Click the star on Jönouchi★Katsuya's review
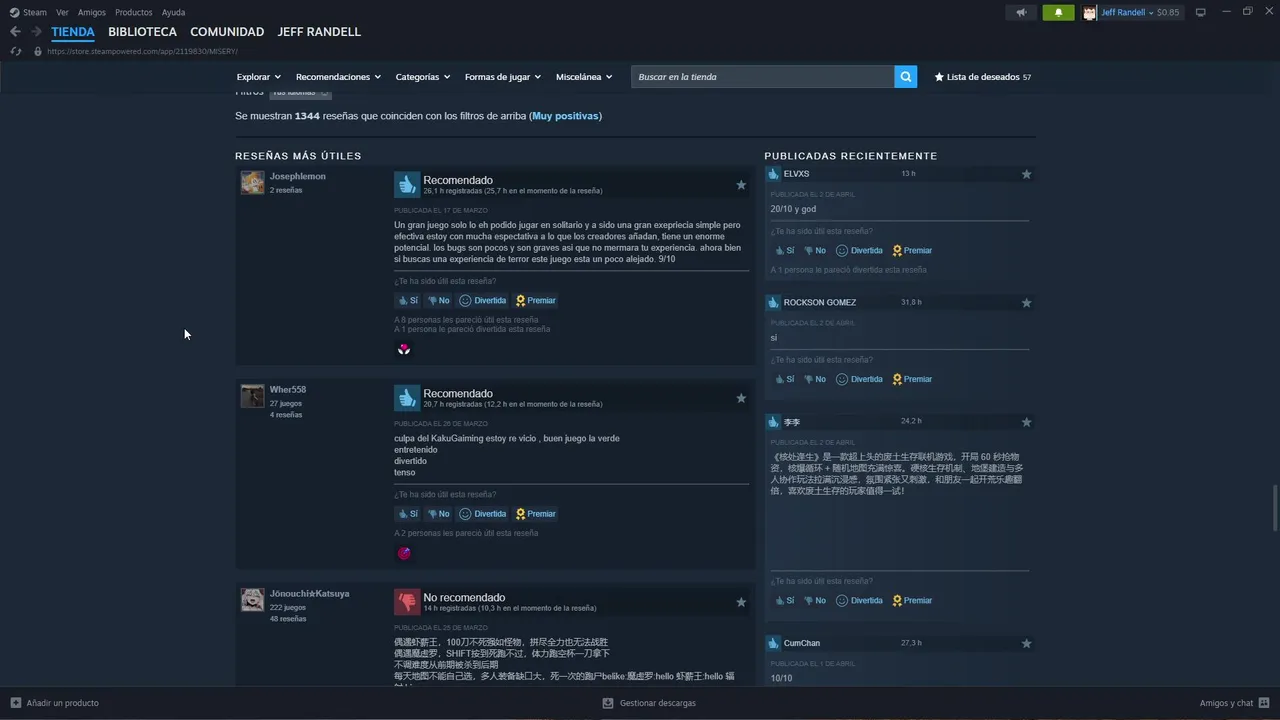 (x=741, y=602)
